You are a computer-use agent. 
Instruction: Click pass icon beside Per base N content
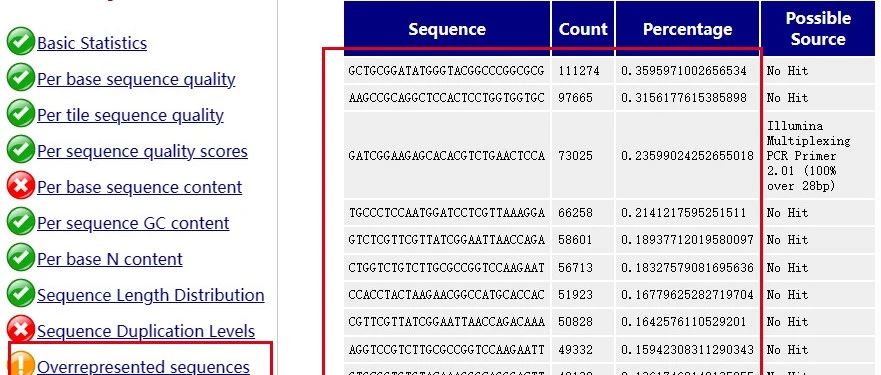click(x=21, y=259)
